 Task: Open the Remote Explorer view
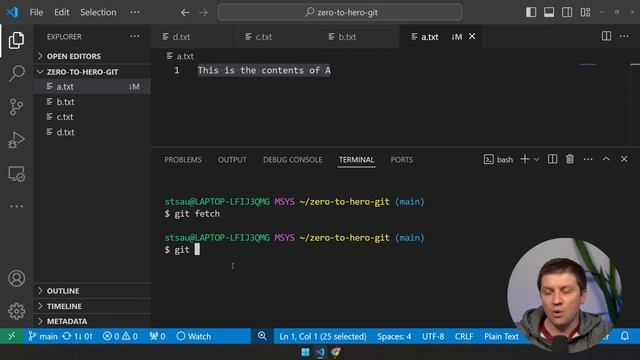pos(16,174)
